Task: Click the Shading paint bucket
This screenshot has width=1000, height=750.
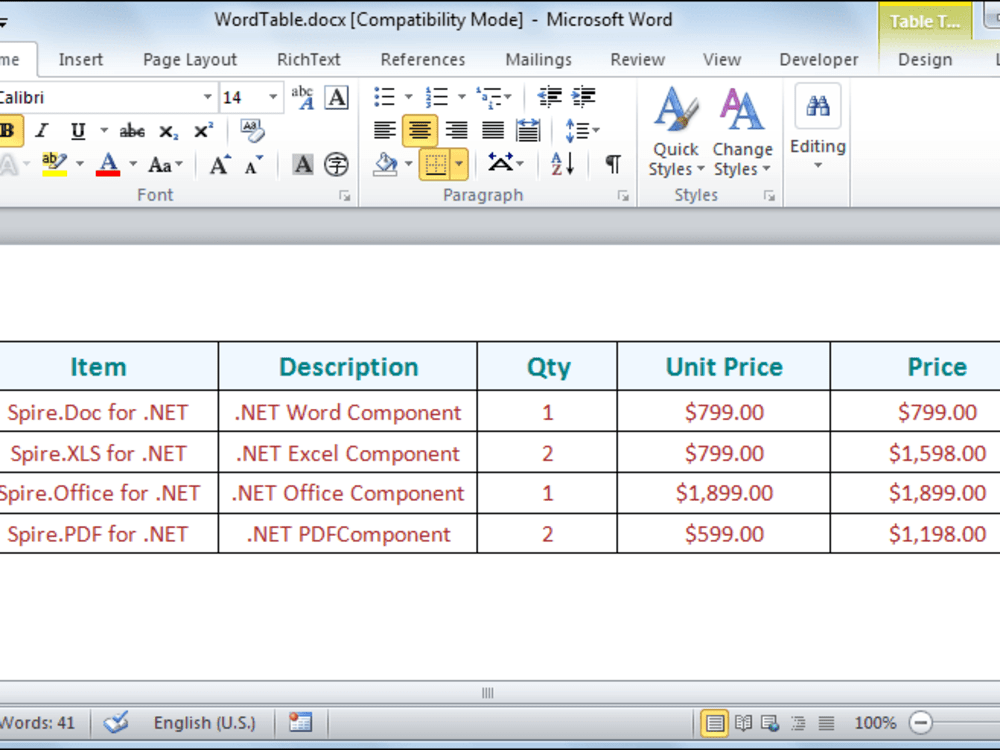Action: tap(385, 165)
